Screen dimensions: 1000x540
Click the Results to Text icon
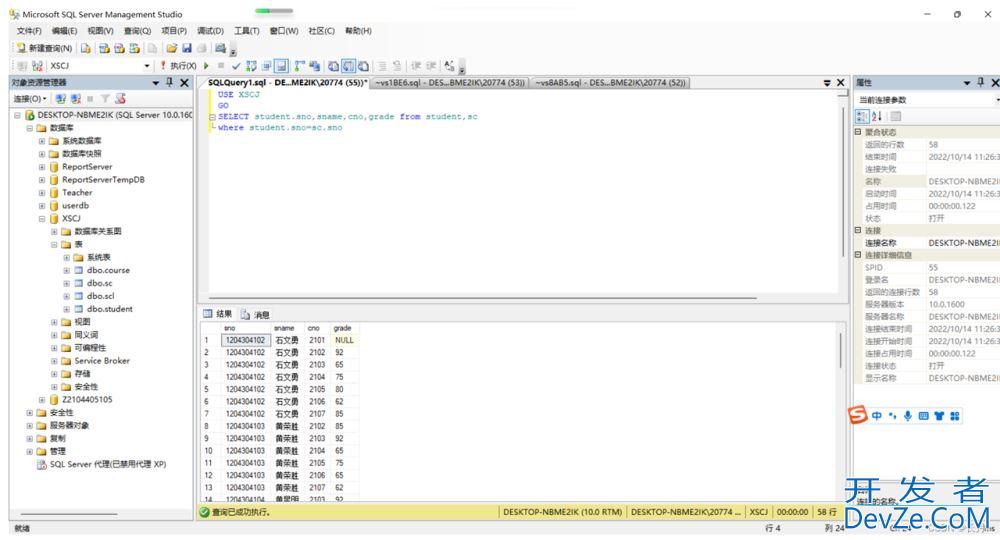click(x=334, y=66)
